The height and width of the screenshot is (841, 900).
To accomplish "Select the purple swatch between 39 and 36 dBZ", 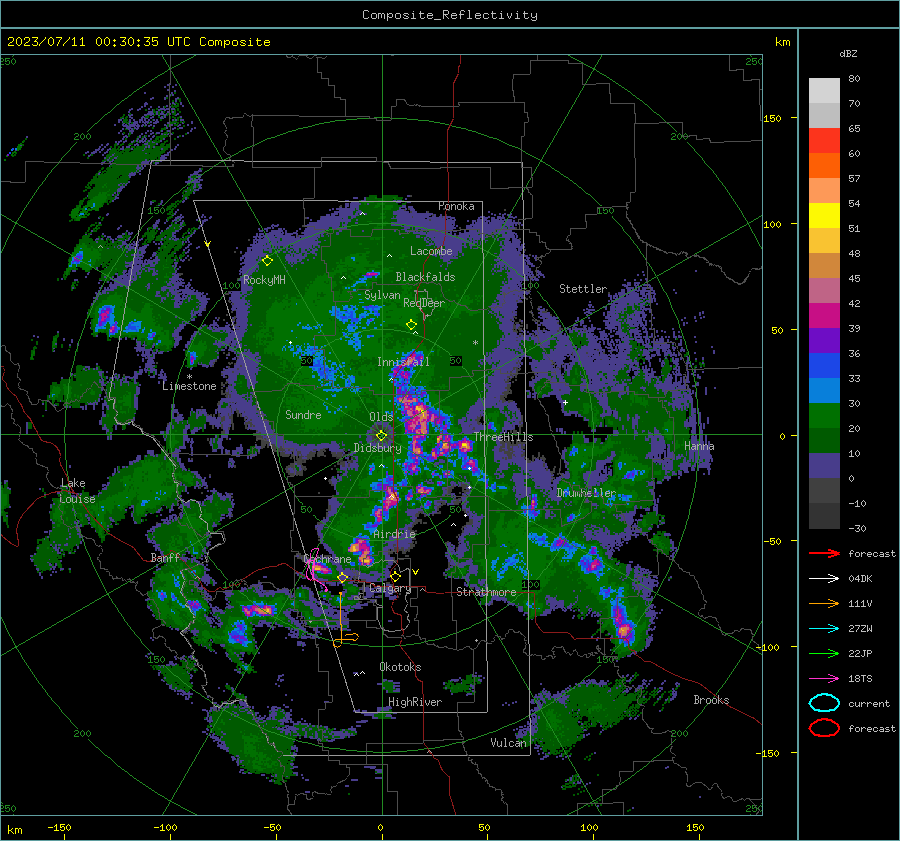I will 824,340.
